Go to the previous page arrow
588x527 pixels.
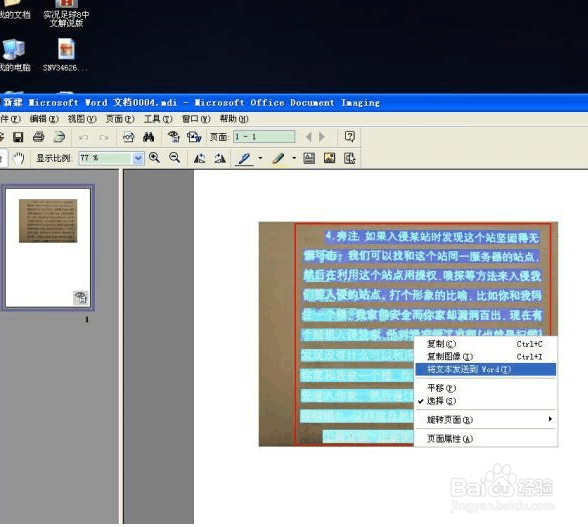(x=309, y=137)
